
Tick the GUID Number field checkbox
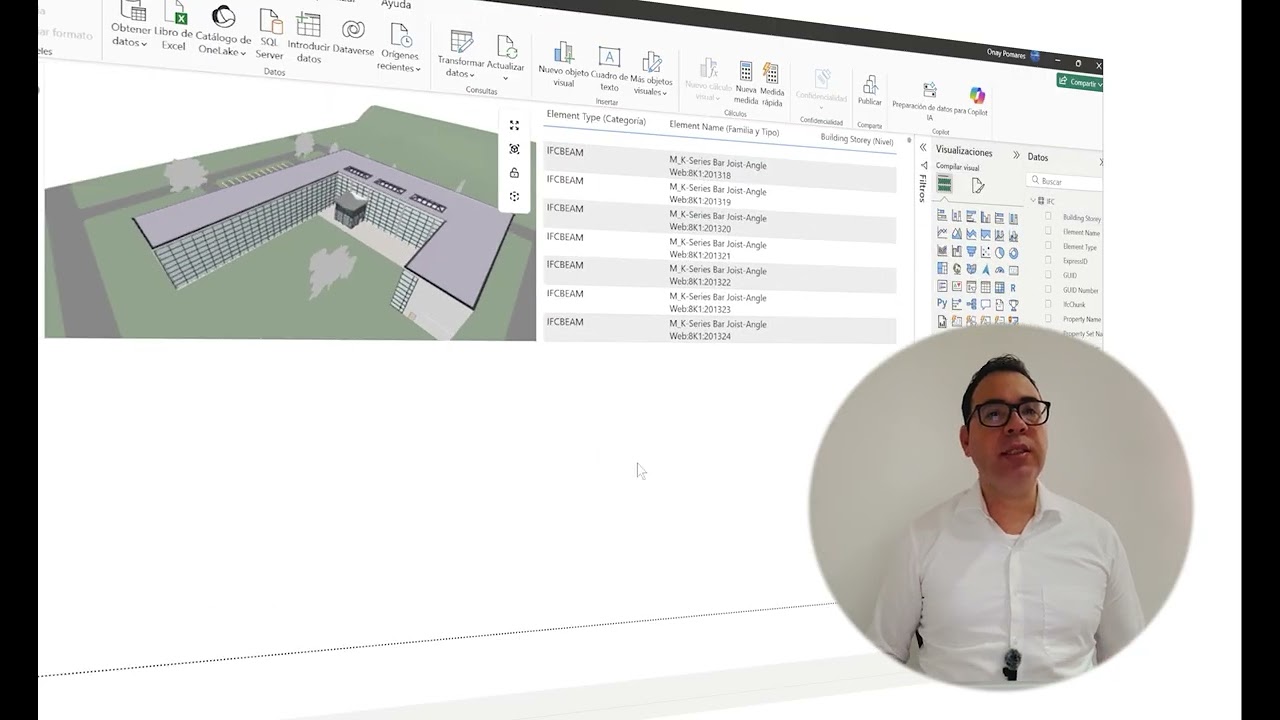tap(1048, 289)
